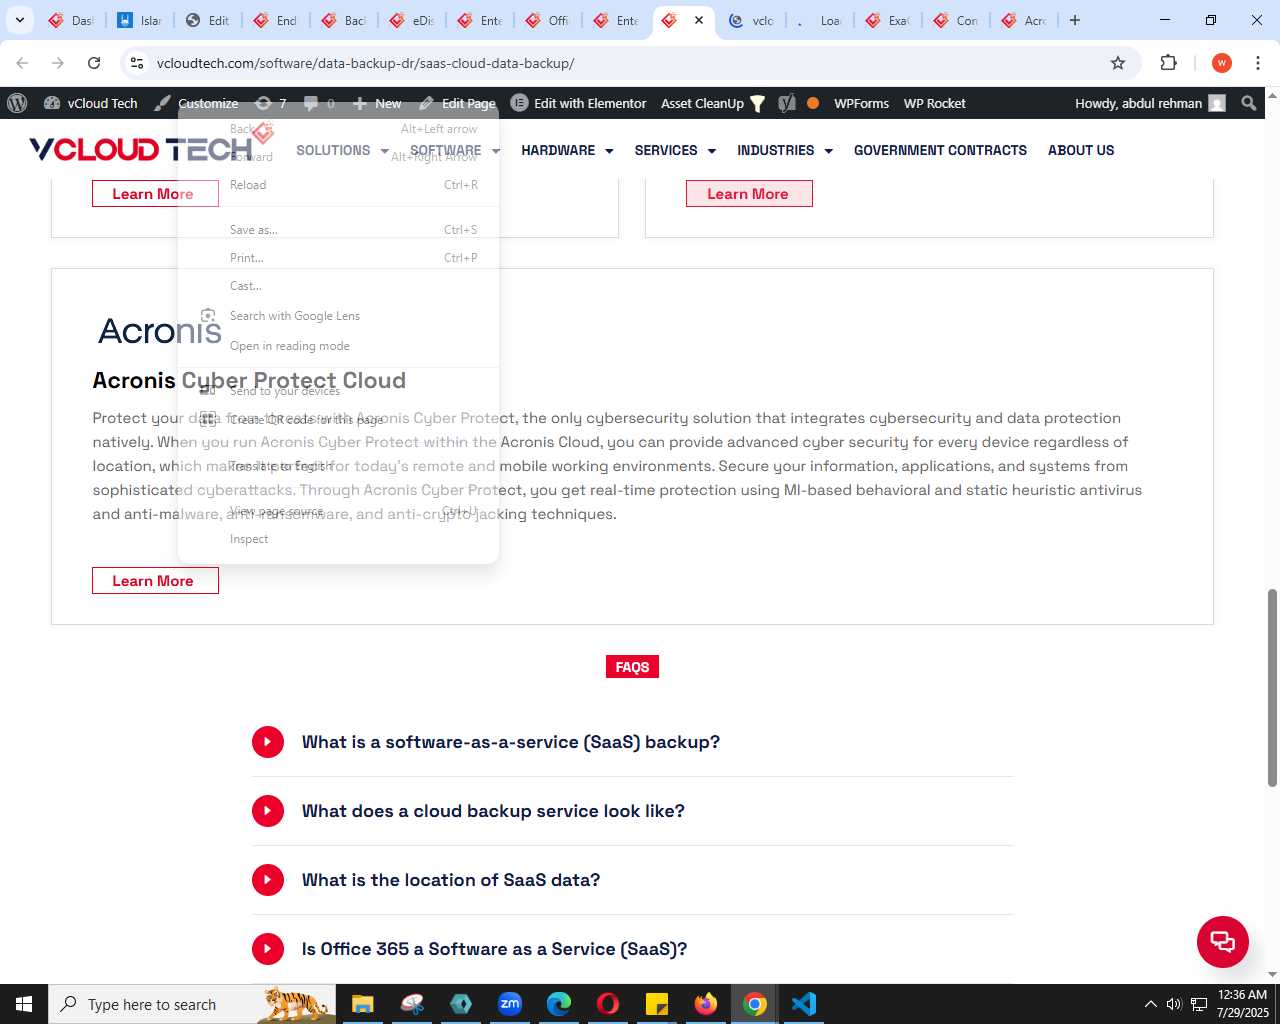This screenshot has height=1024, width=1280.
Task: Switch to the "Islar" tab
Action: pos(140,20)
